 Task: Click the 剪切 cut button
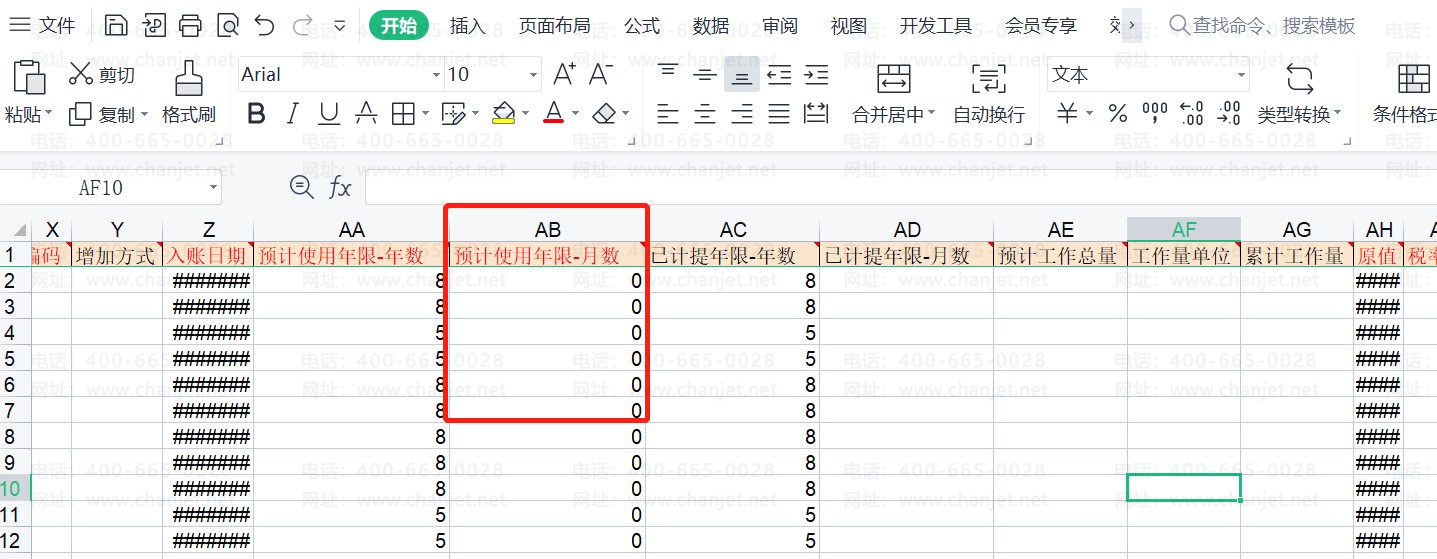point(102,75)
